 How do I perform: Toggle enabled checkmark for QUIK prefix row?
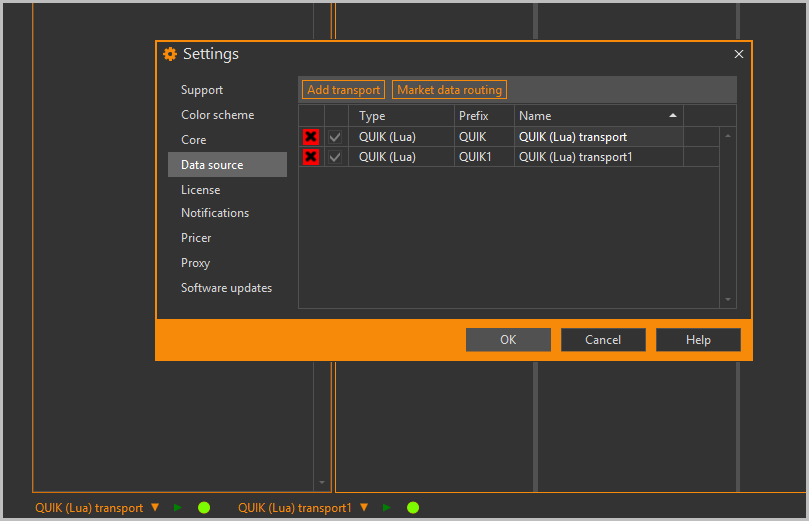pyautogui.click(x=336, y=137)
